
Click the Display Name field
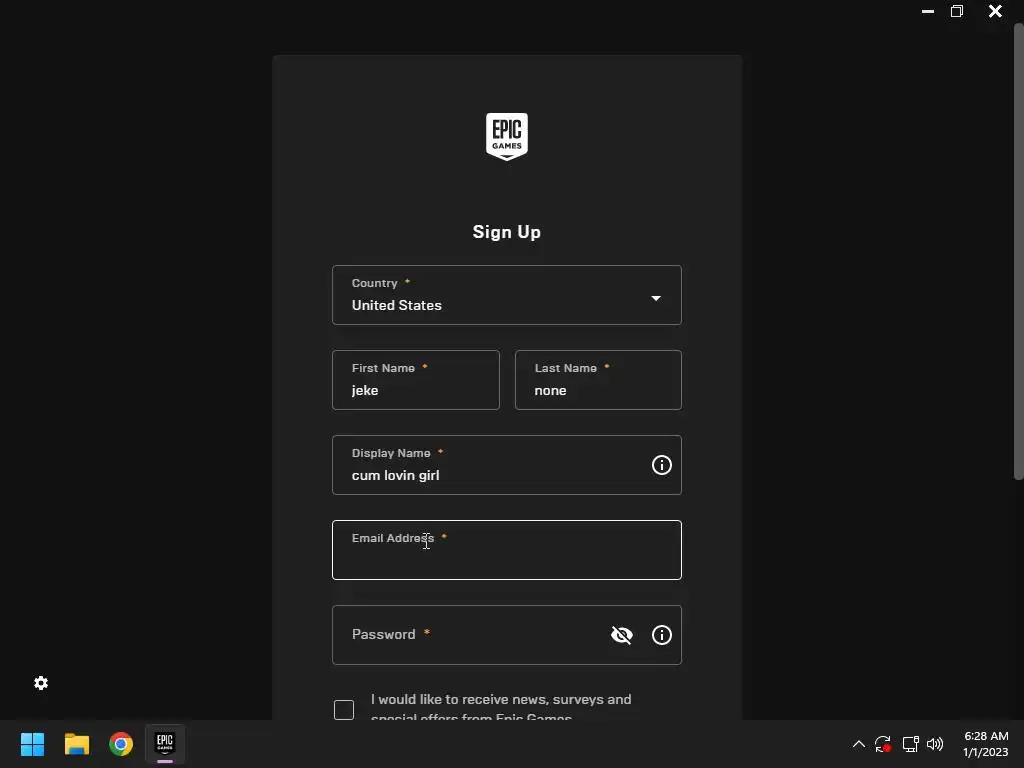(507, 465)
